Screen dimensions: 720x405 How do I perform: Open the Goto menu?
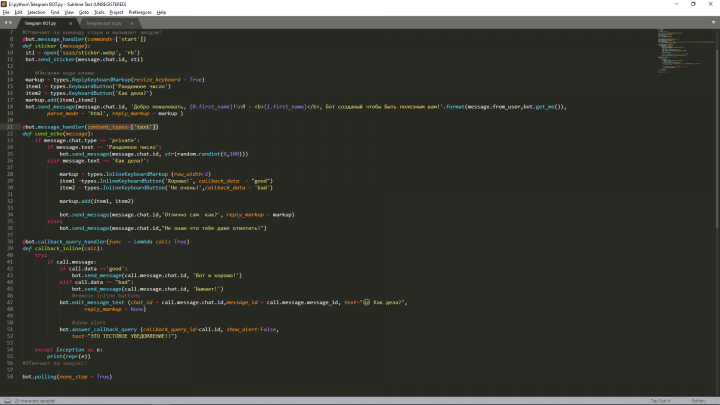[x=84, y=12]
